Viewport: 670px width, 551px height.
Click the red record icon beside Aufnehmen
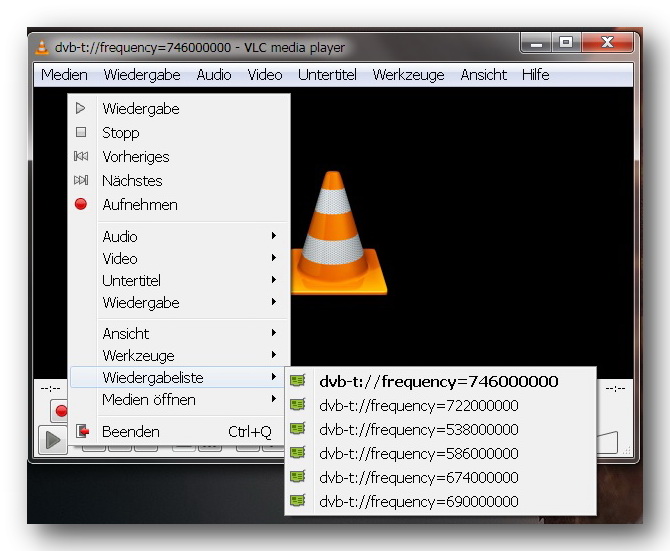coord(81,204)
